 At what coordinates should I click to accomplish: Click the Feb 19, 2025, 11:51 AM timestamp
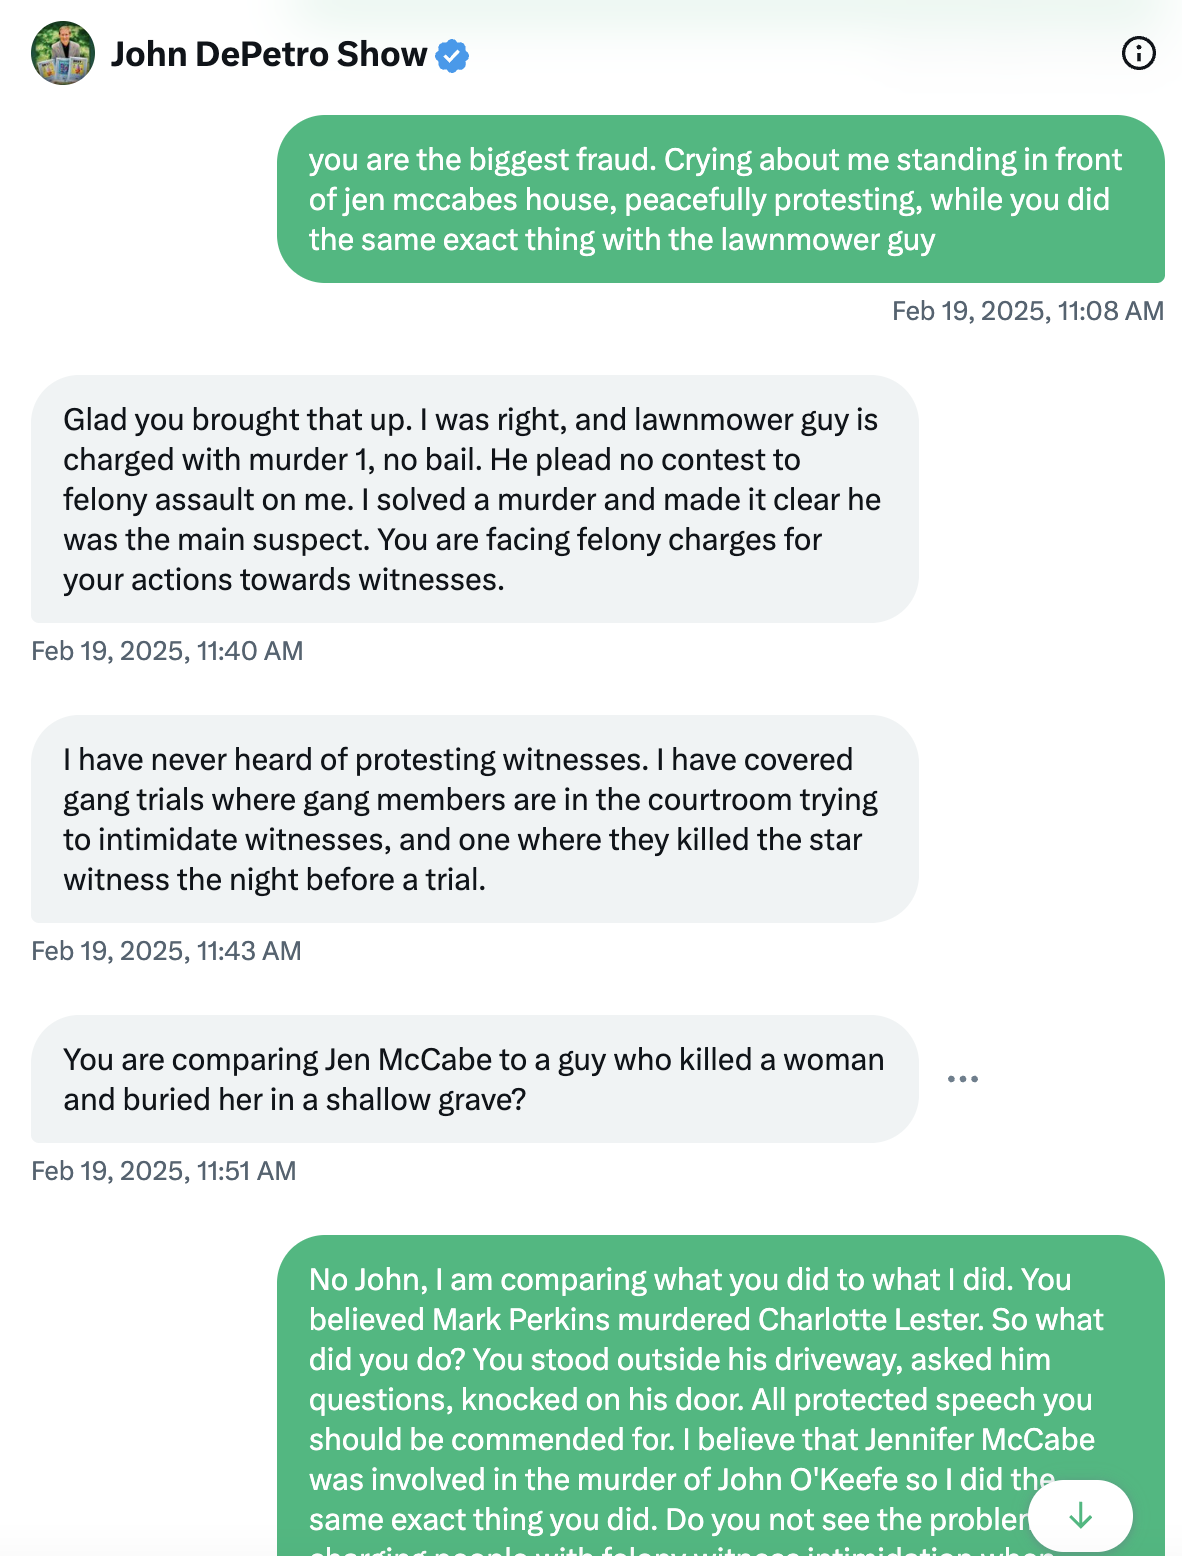164,1171
